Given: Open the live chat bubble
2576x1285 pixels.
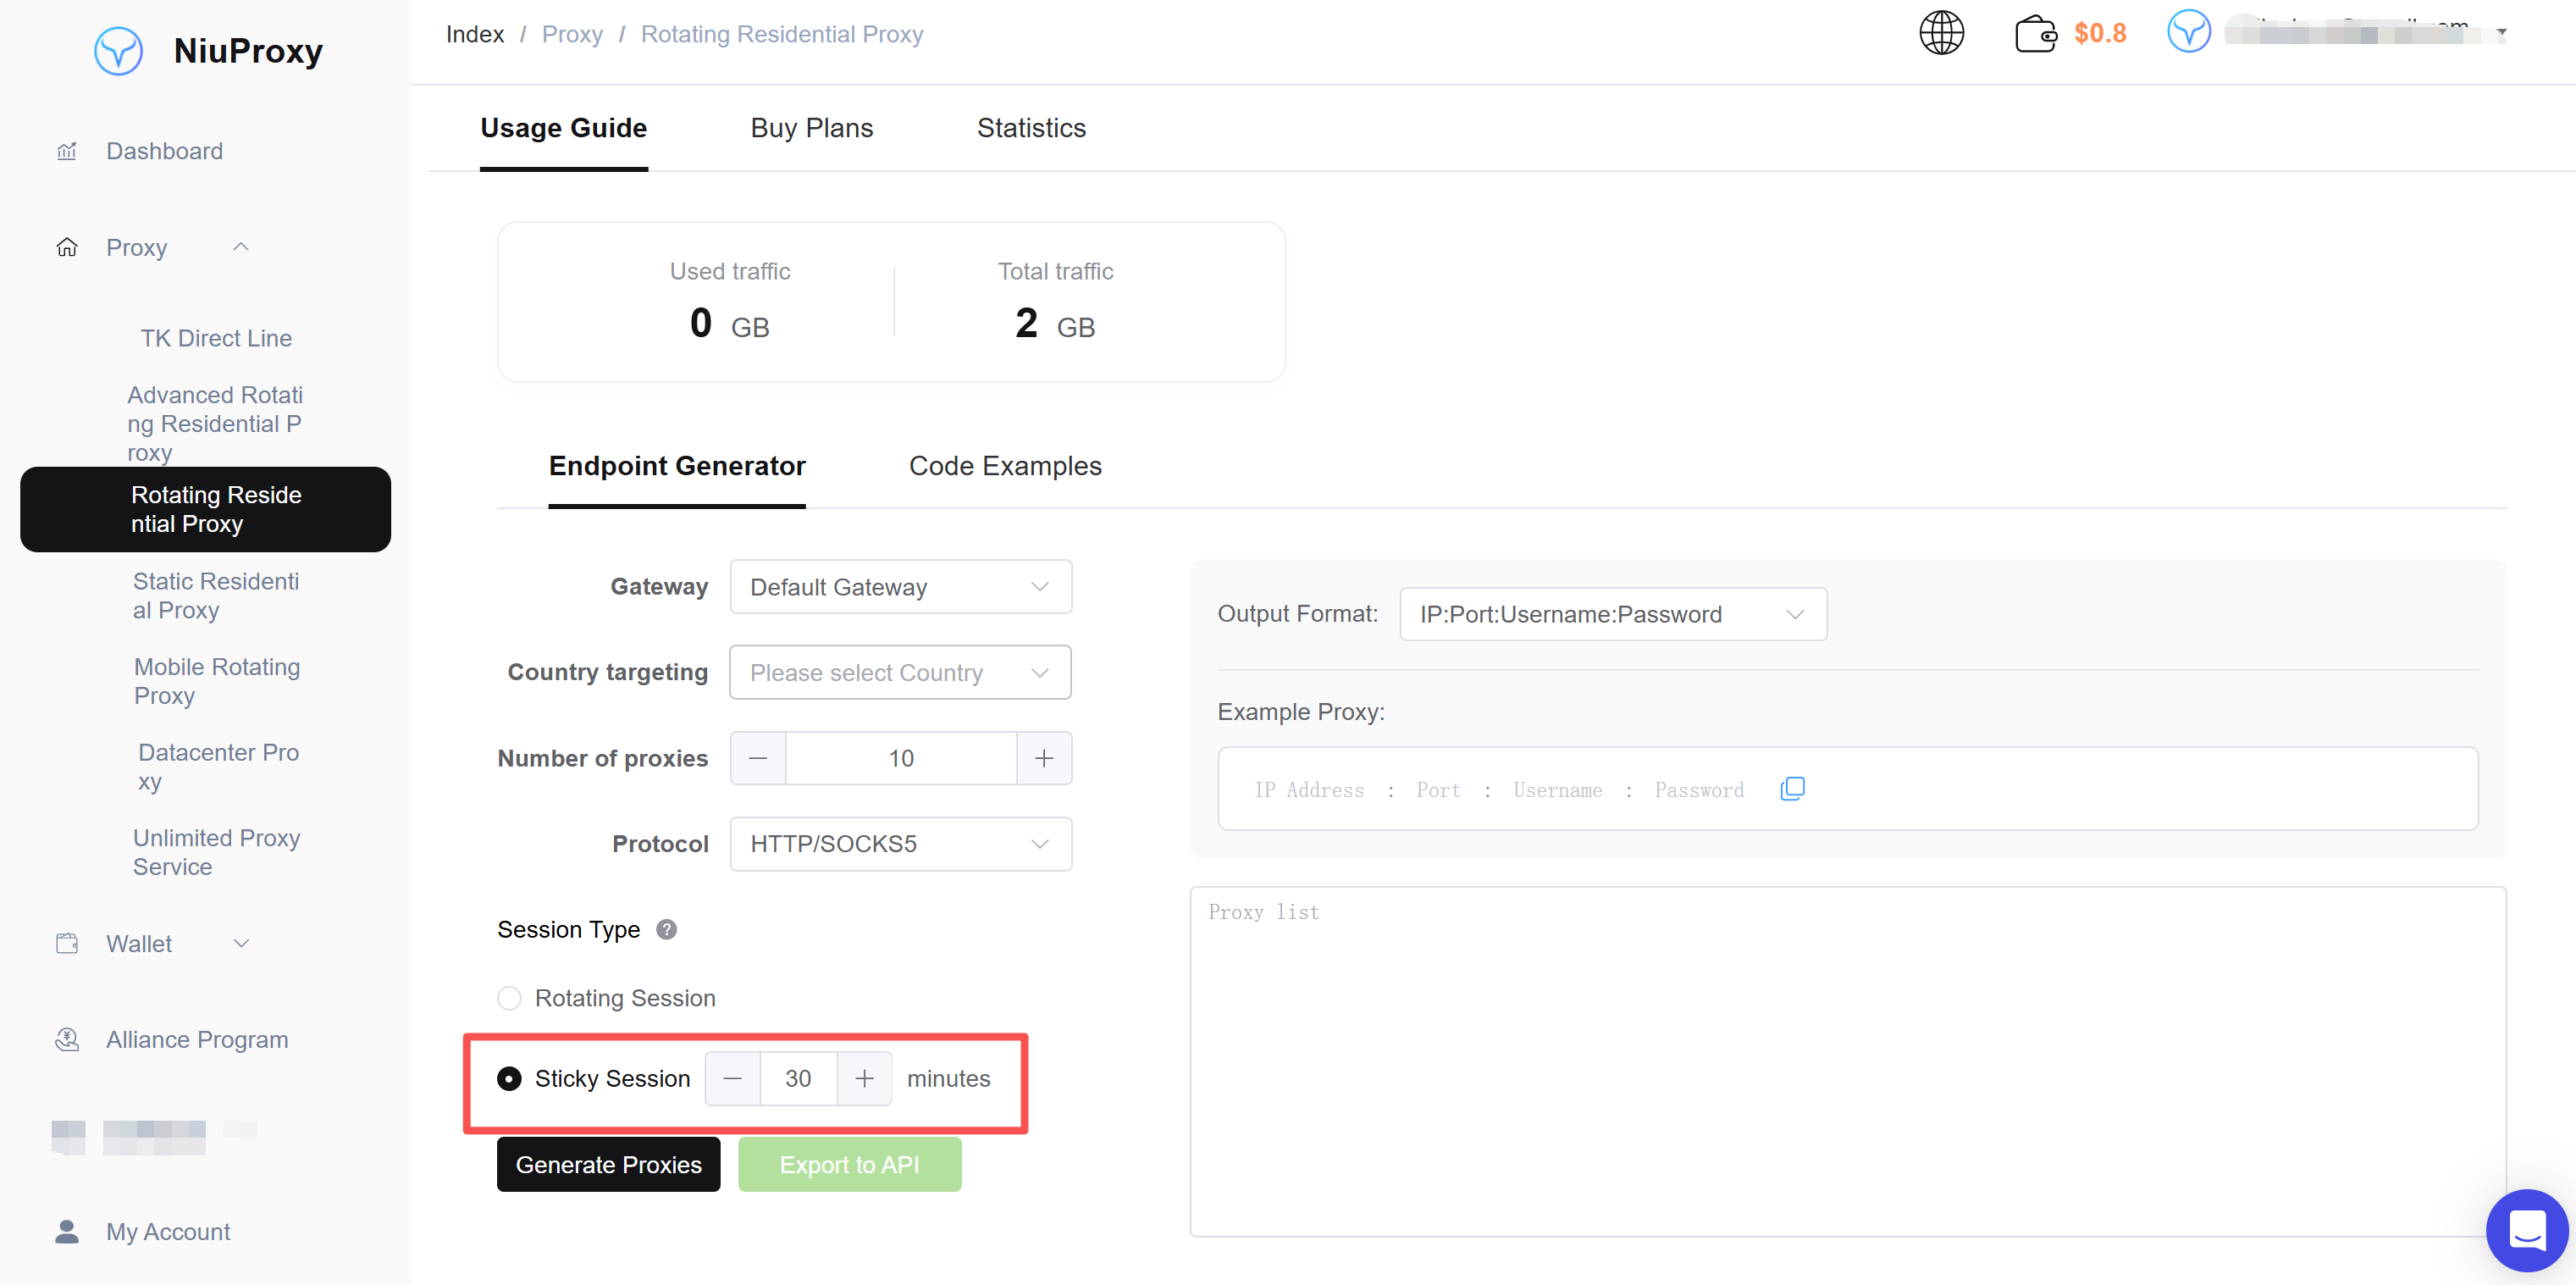Looking at the screenshot, I should 2527,1230.
